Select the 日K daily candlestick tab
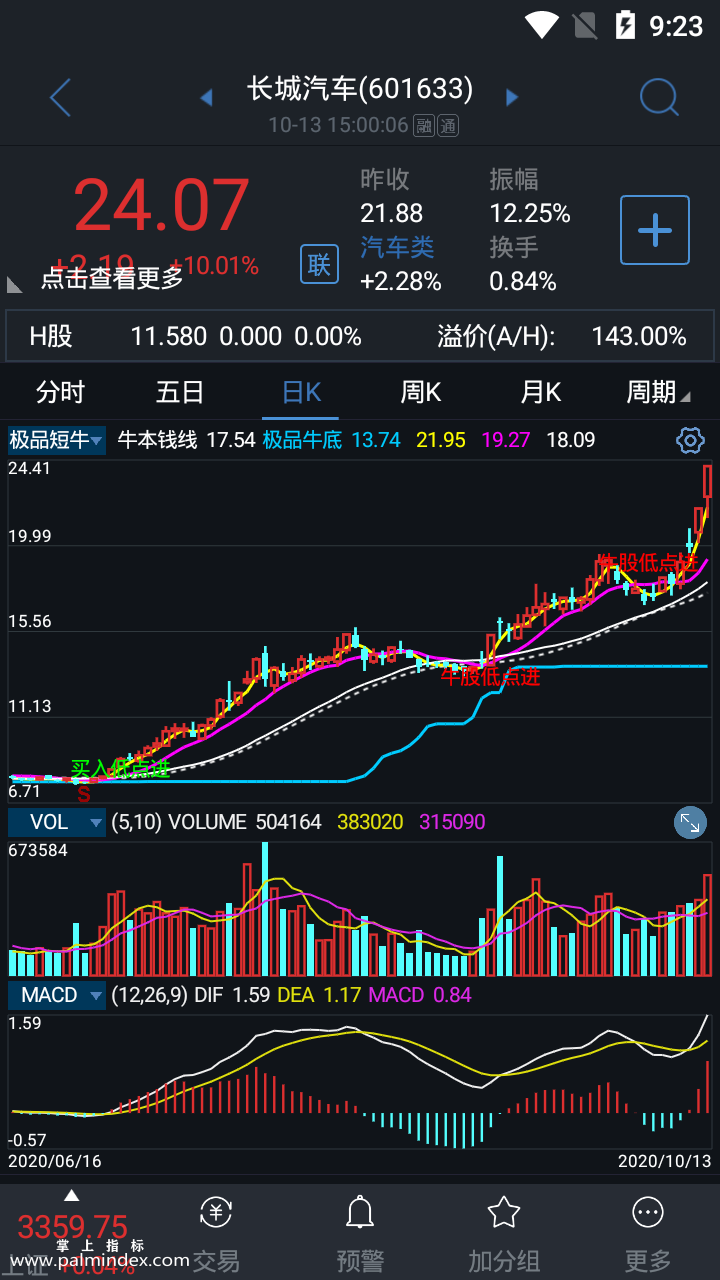 click(301, 392)
